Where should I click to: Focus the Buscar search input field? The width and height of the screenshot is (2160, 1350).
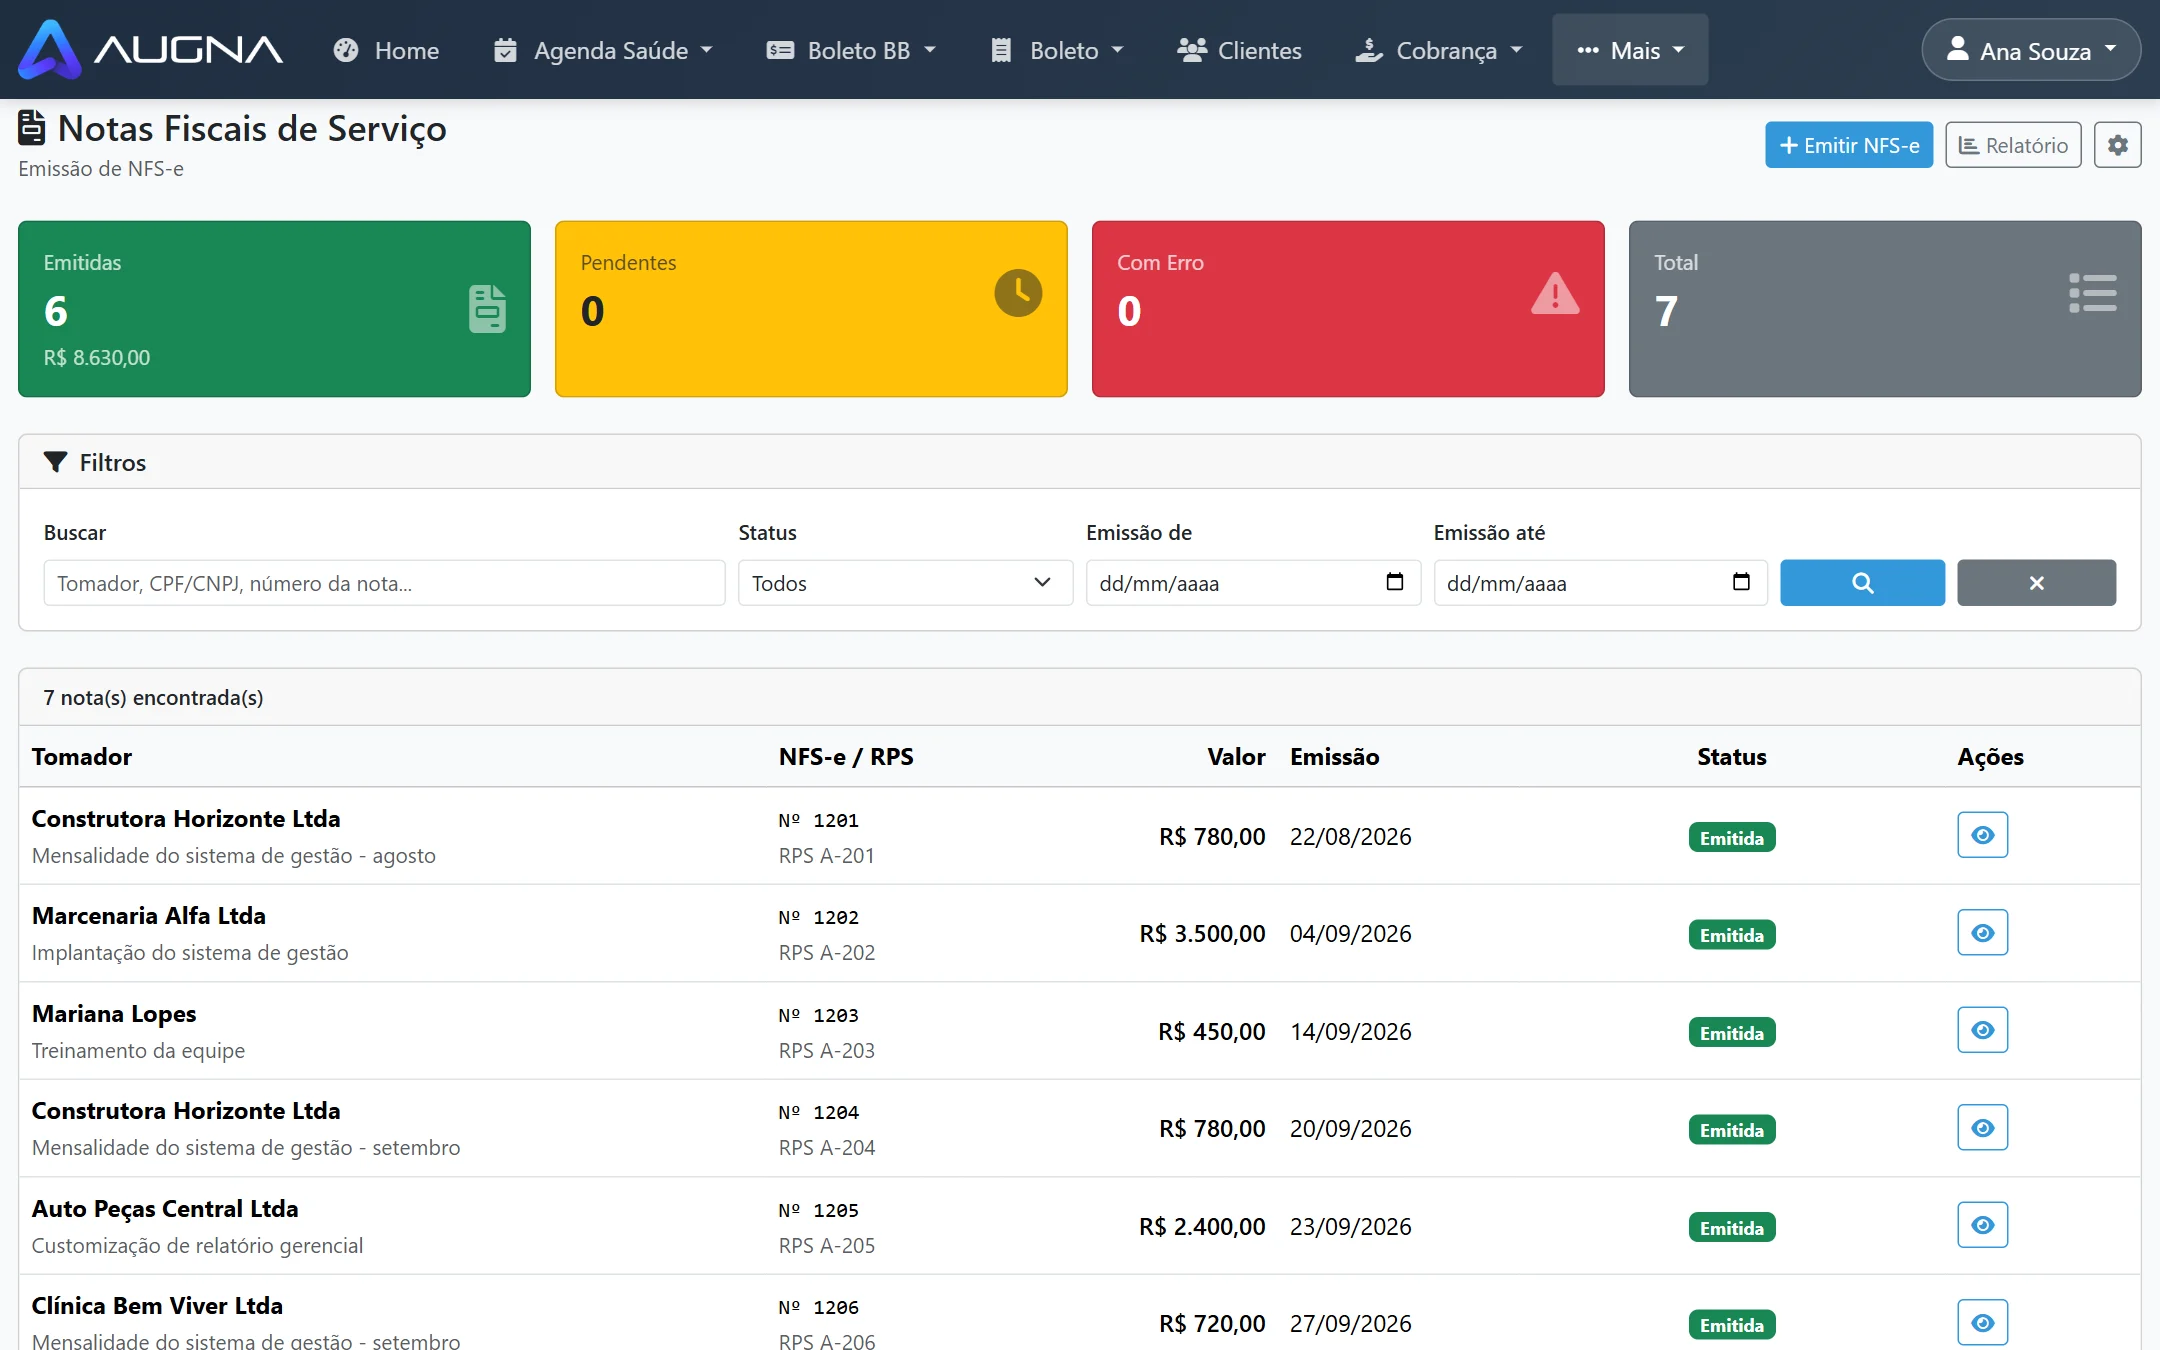pyautogui.click(x=384, y=583)
